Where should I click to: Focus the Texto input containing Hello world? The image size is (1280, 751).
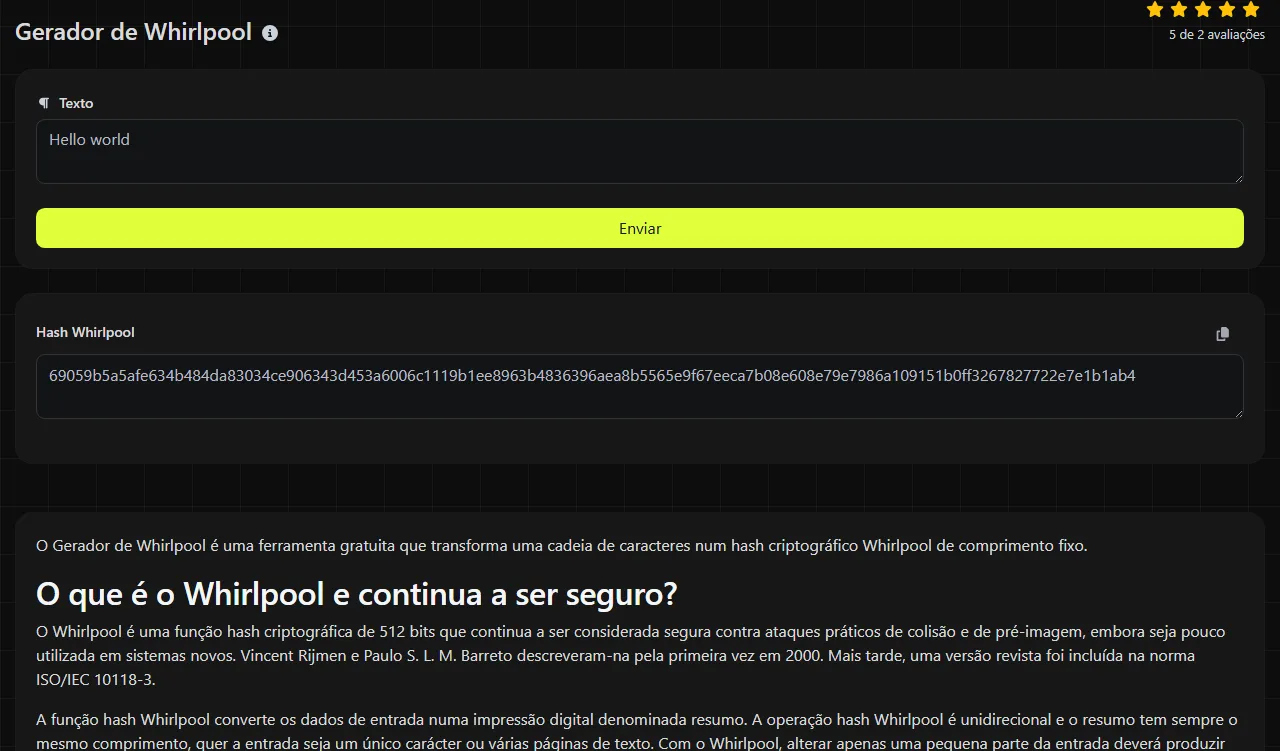point(640,152)
